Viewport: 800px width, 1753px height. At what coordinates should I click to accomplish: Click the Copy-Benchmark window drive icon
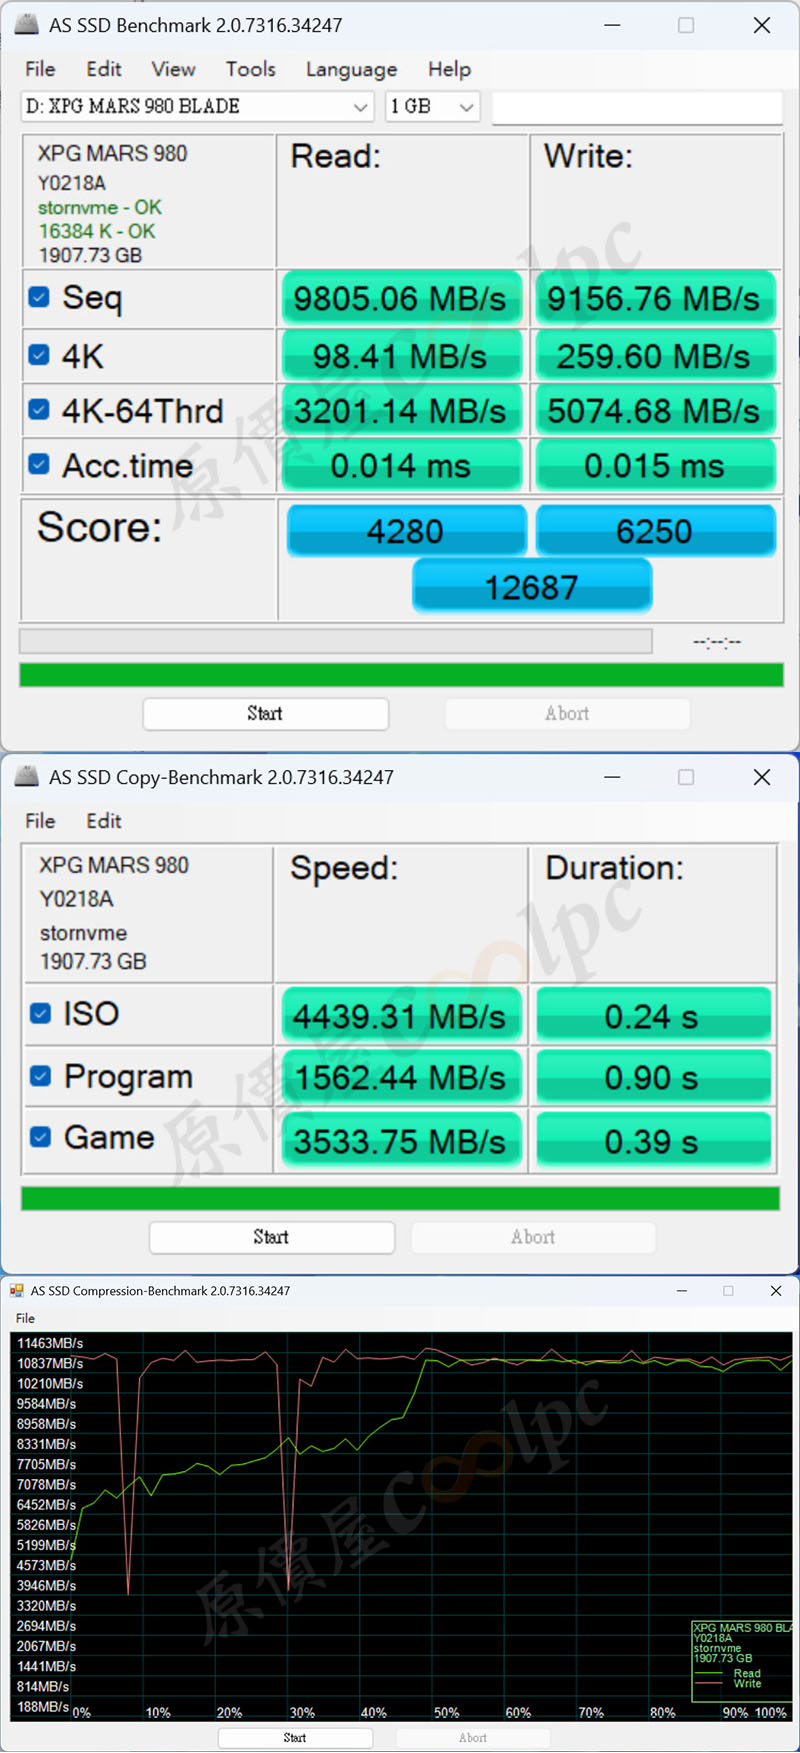26,777
